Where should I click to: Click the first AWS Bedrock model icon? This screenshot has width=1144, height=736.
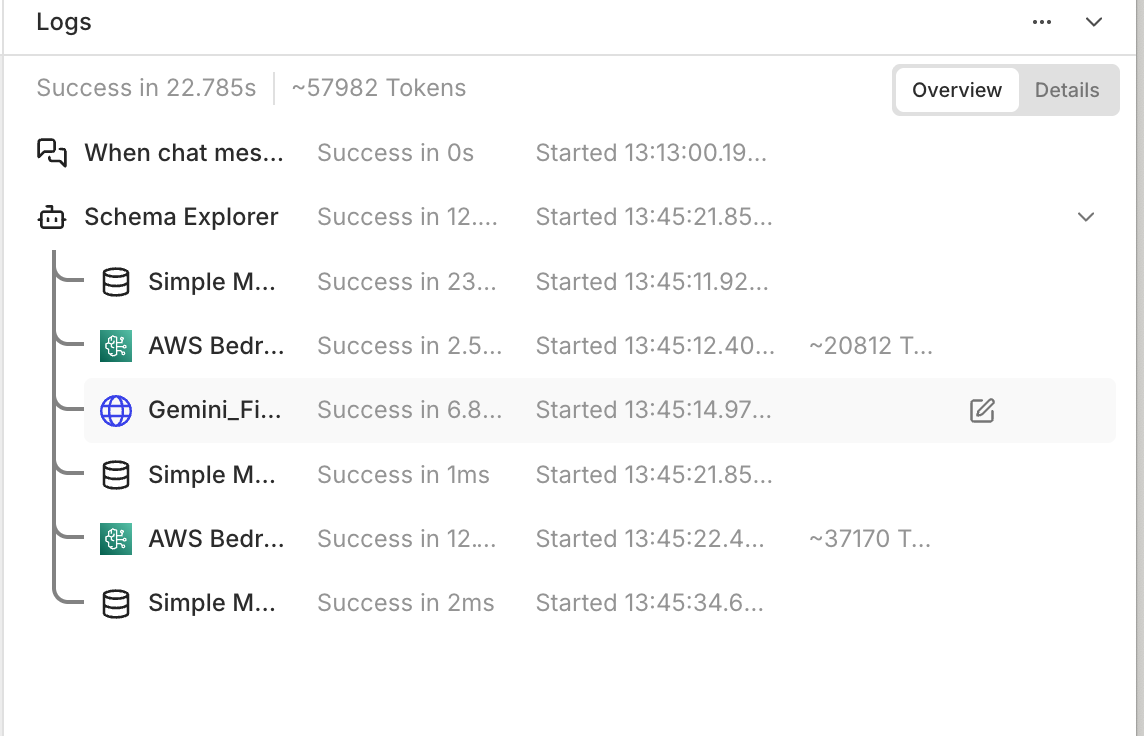coord(116,346)
